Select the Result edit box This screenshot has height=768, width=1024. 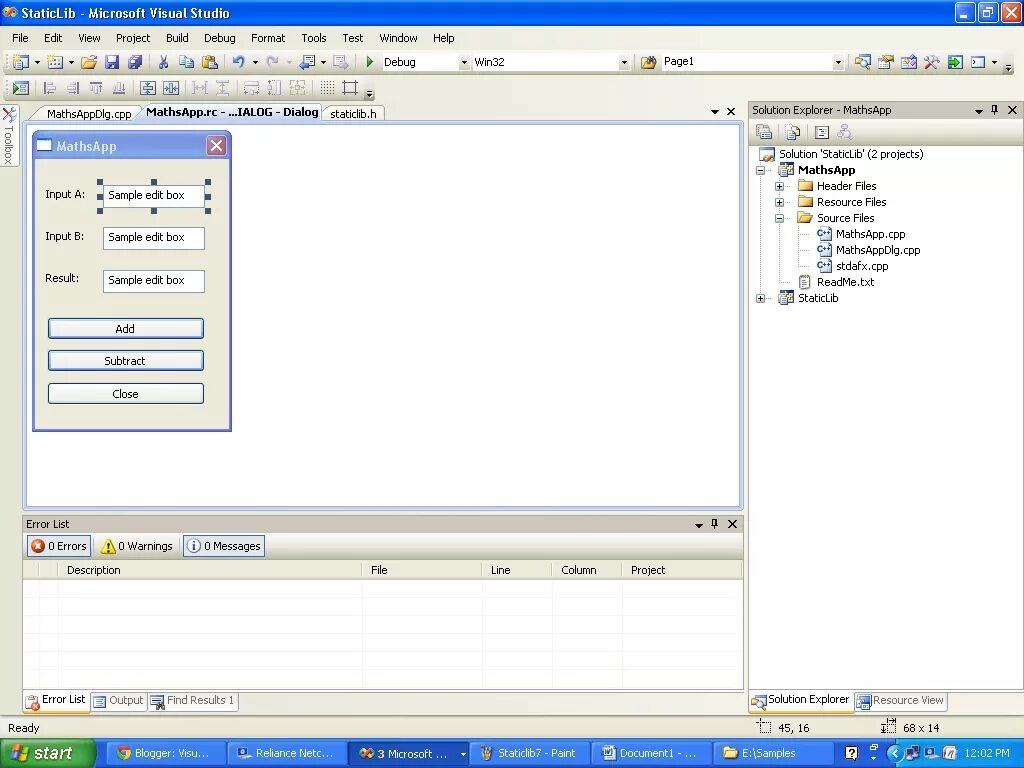(153, 281)
